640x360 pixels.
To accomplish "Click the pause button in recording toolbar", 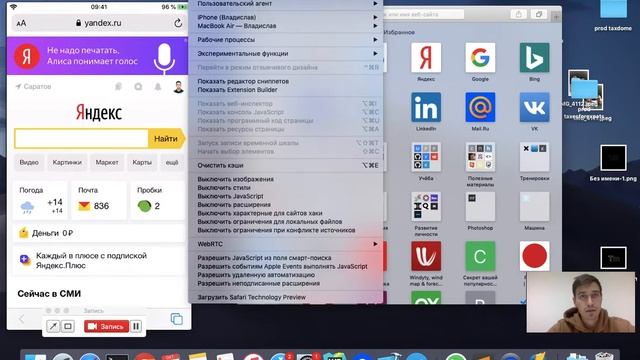I will point(136,326).
